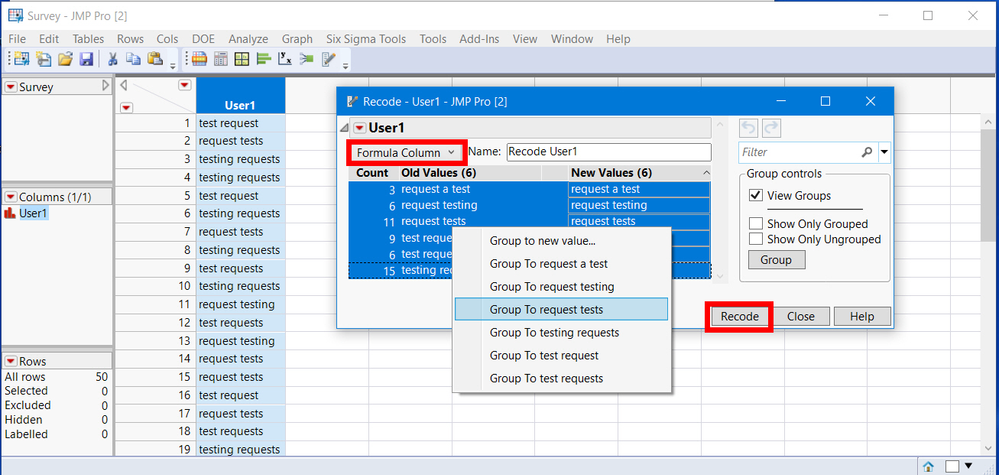The image size is (999, 475).
Task: Choose Group To request a test
Action: (x=561, y=264)
